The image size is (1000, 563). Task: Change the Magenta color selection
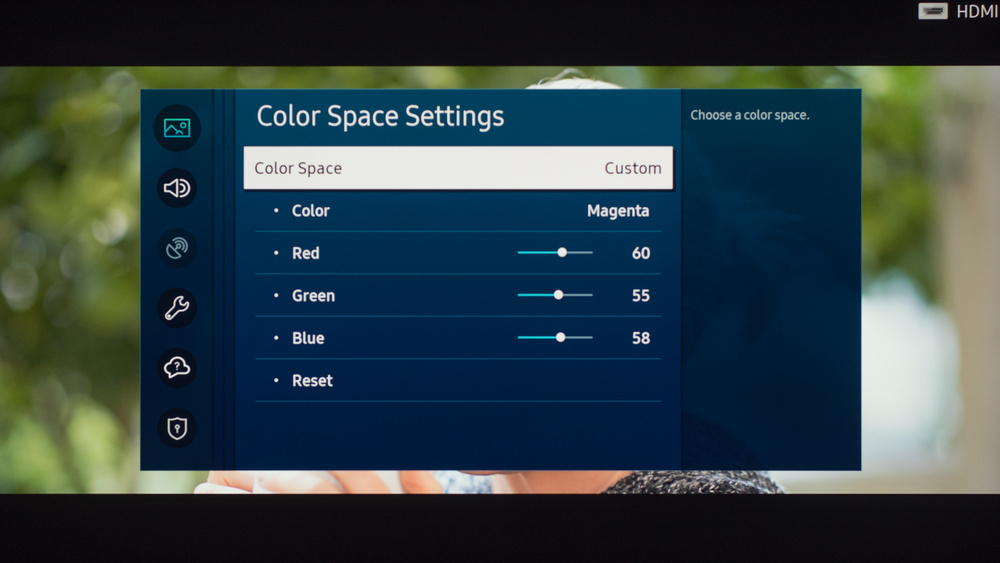[617, 211]
